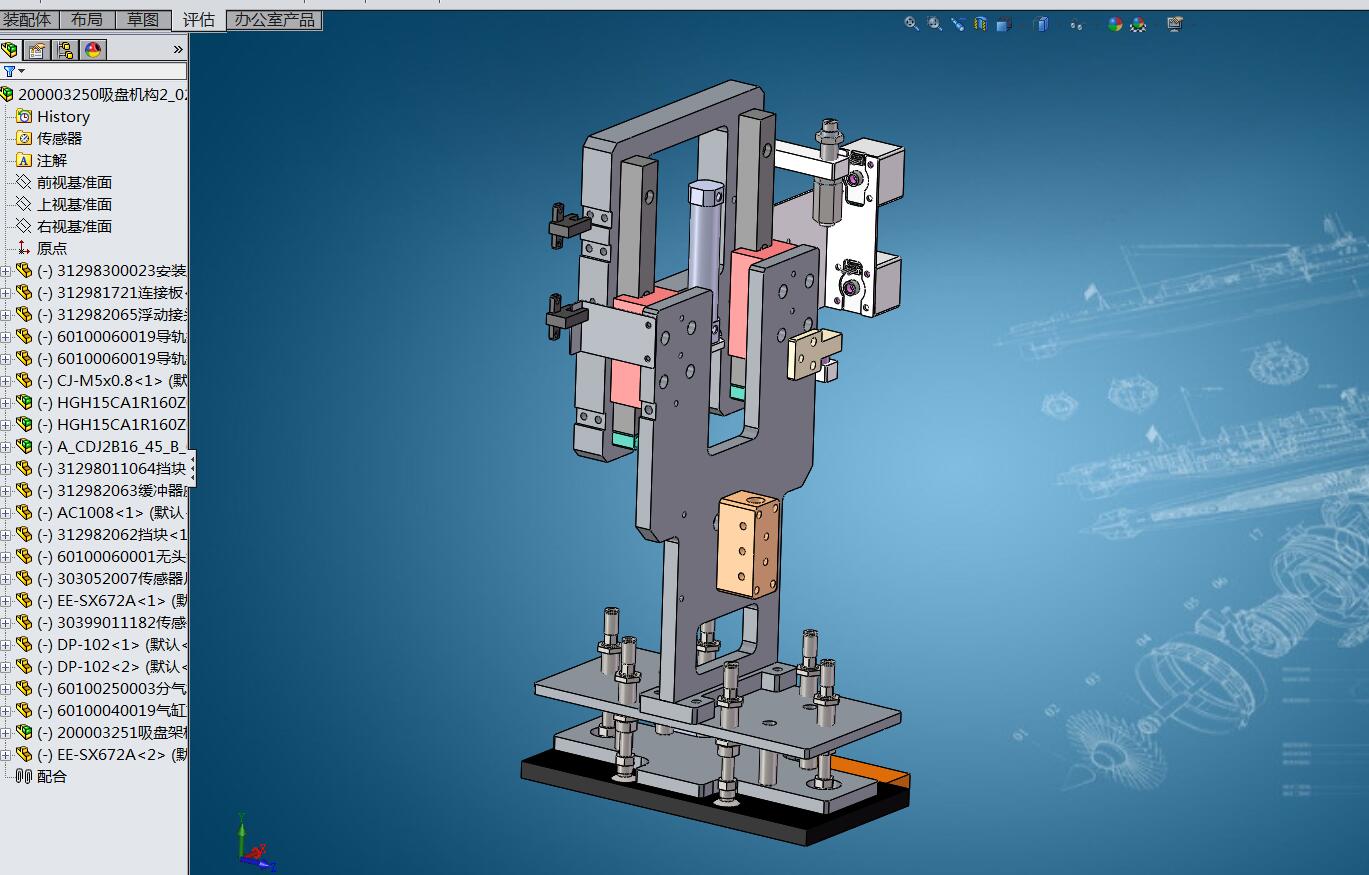1369x875 pixels.
Task: Select the 前视基准面 plane
Action: (x=63, y=182)
